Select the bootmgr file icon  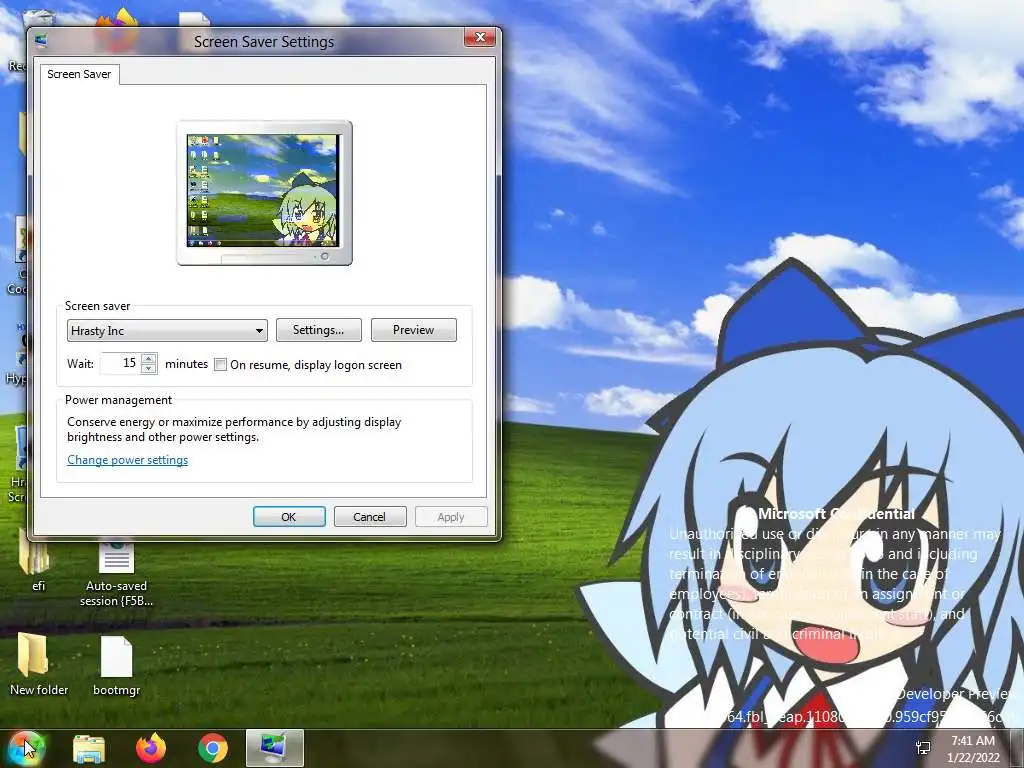116,665
